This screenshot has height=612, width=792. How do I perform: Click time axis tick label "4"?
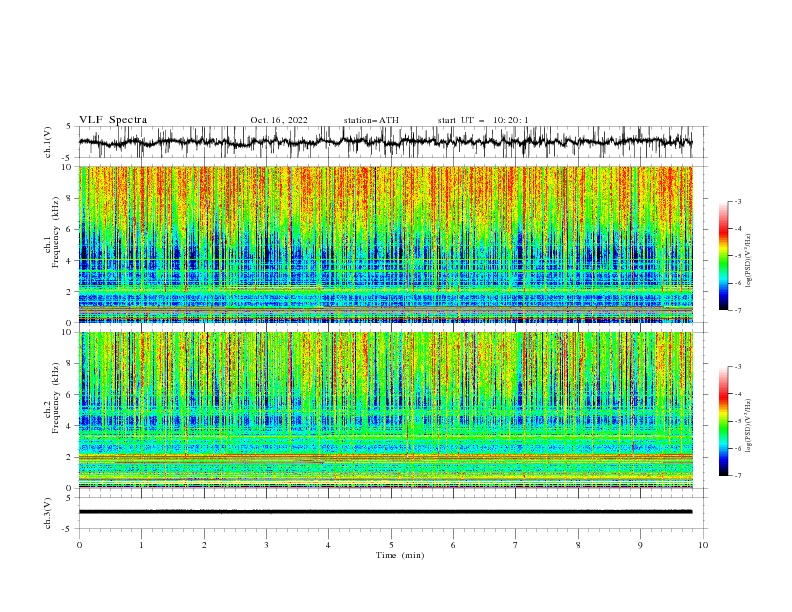(328, 545)
